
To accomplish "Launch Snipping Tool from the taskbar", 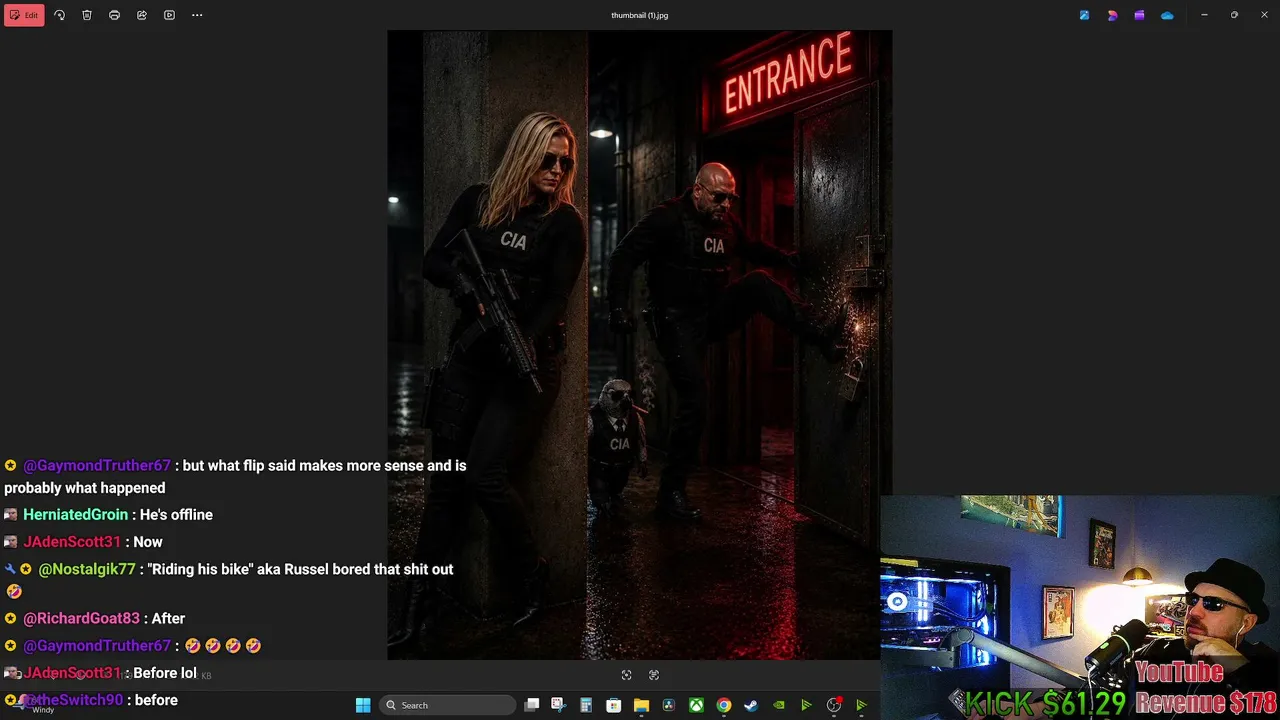I will [x=558, y=705].
